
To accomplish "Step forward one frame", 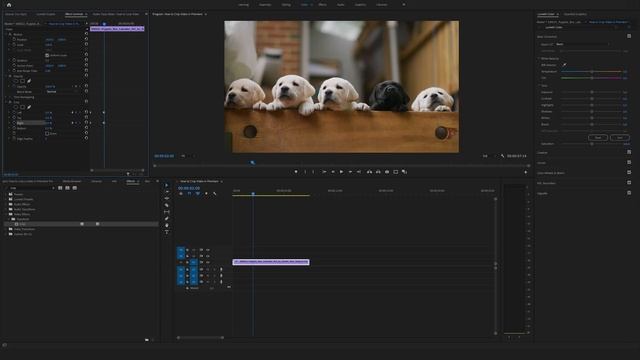I will click(x=350, y=172).
